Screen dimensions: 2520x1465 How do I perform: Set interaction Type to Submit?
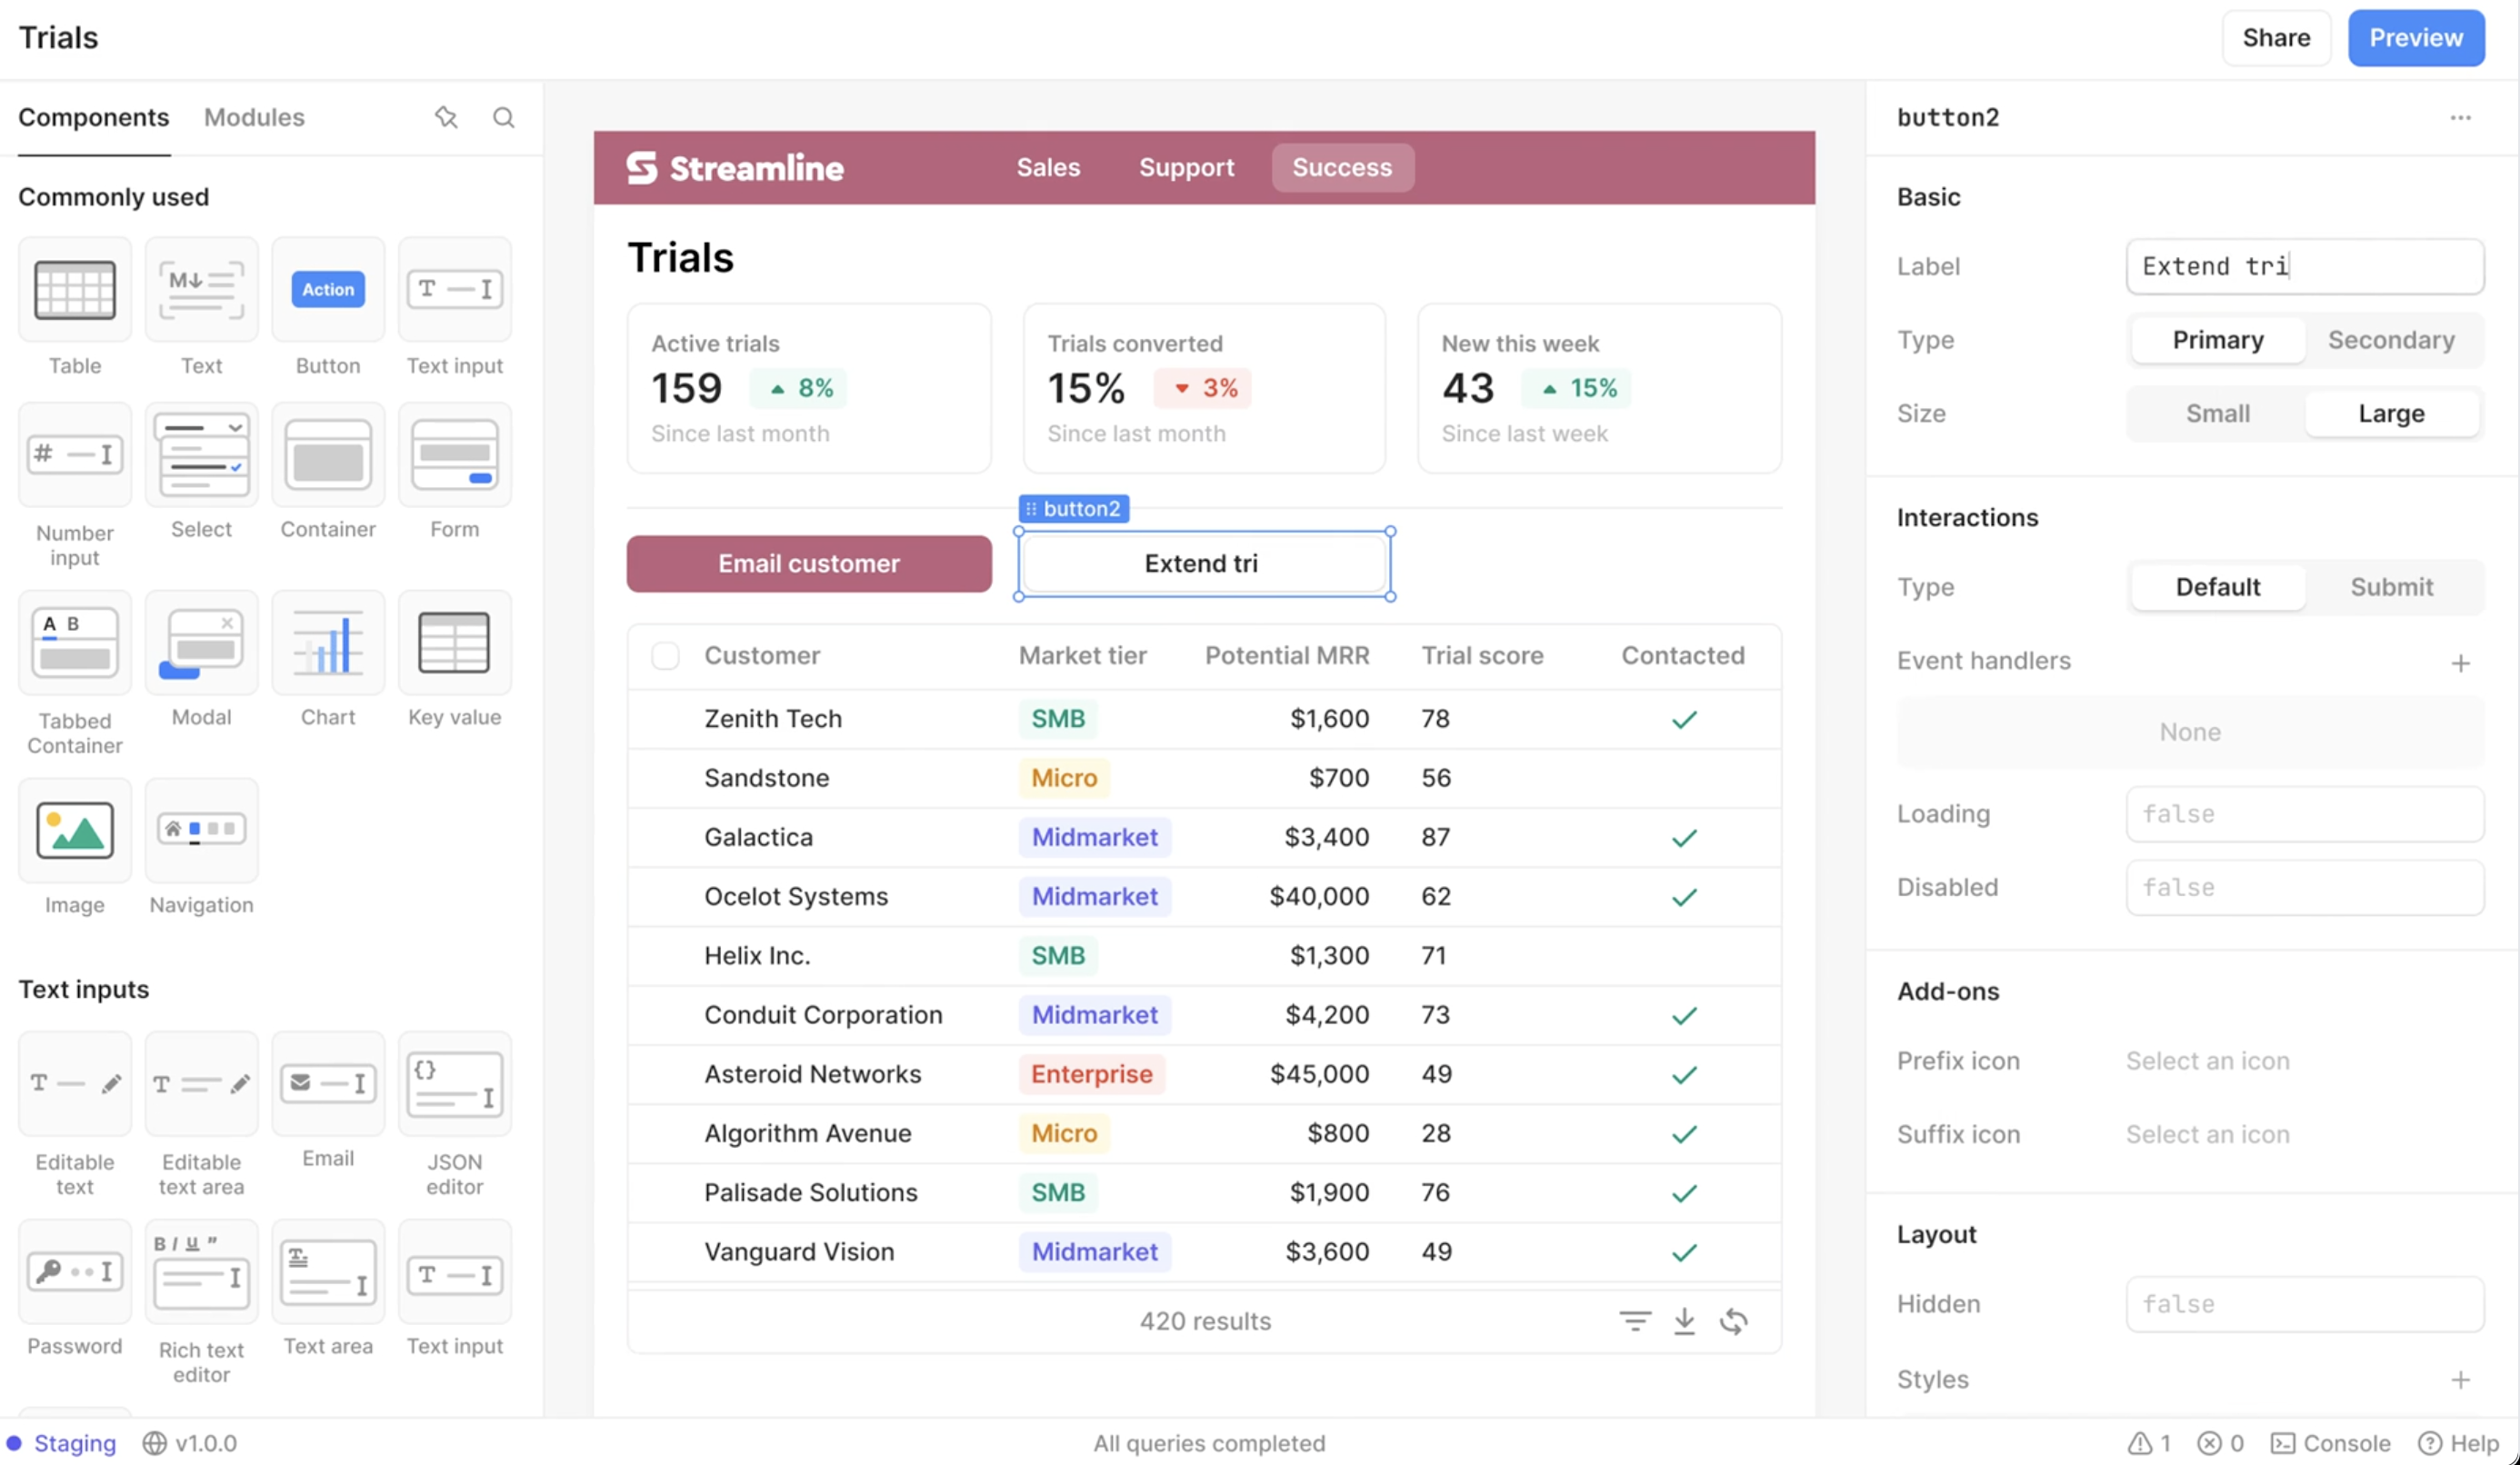pyautogui.click(x=2390, y=587)
